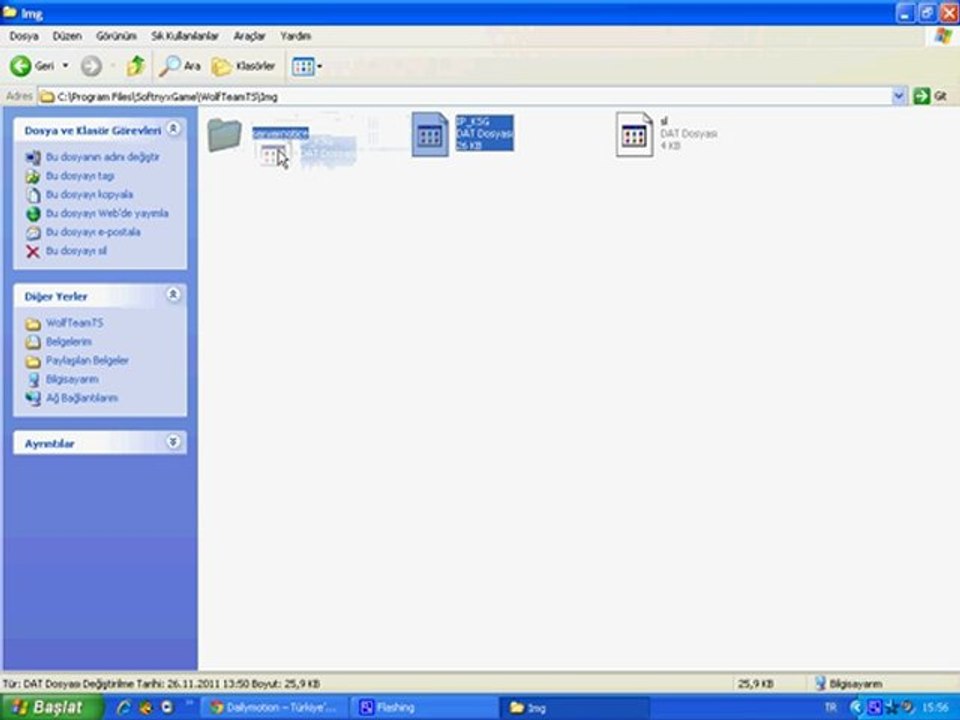This screenshot has height=720, width=960.
Task: Open the Yardım menu
Action: tap(295, 36)
